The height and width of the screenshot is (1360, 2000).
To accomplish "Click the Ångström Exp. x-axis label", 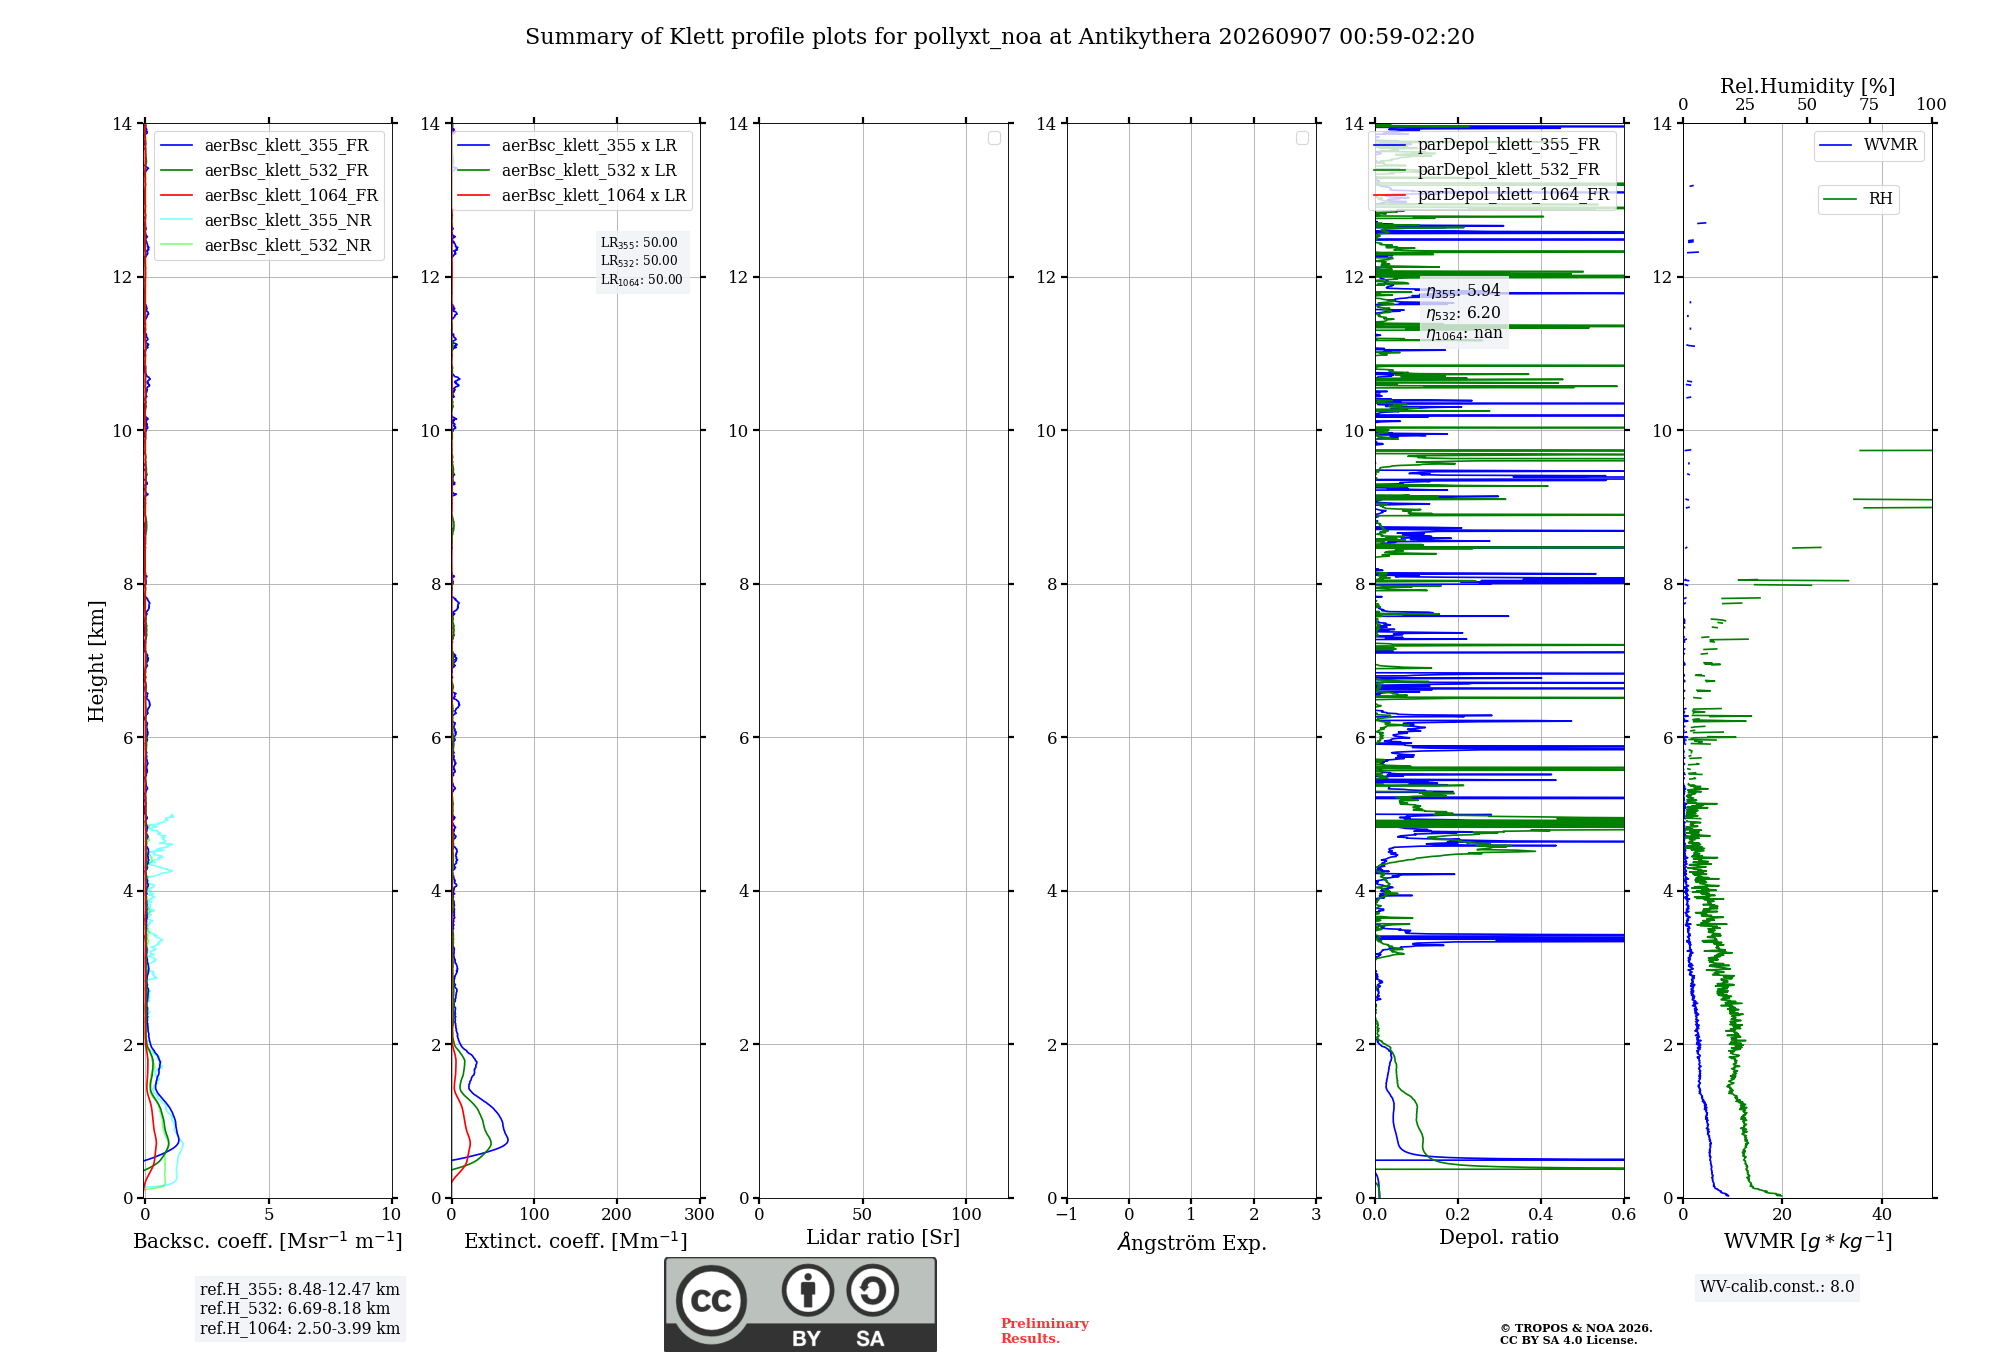I will (1192, 1242).
